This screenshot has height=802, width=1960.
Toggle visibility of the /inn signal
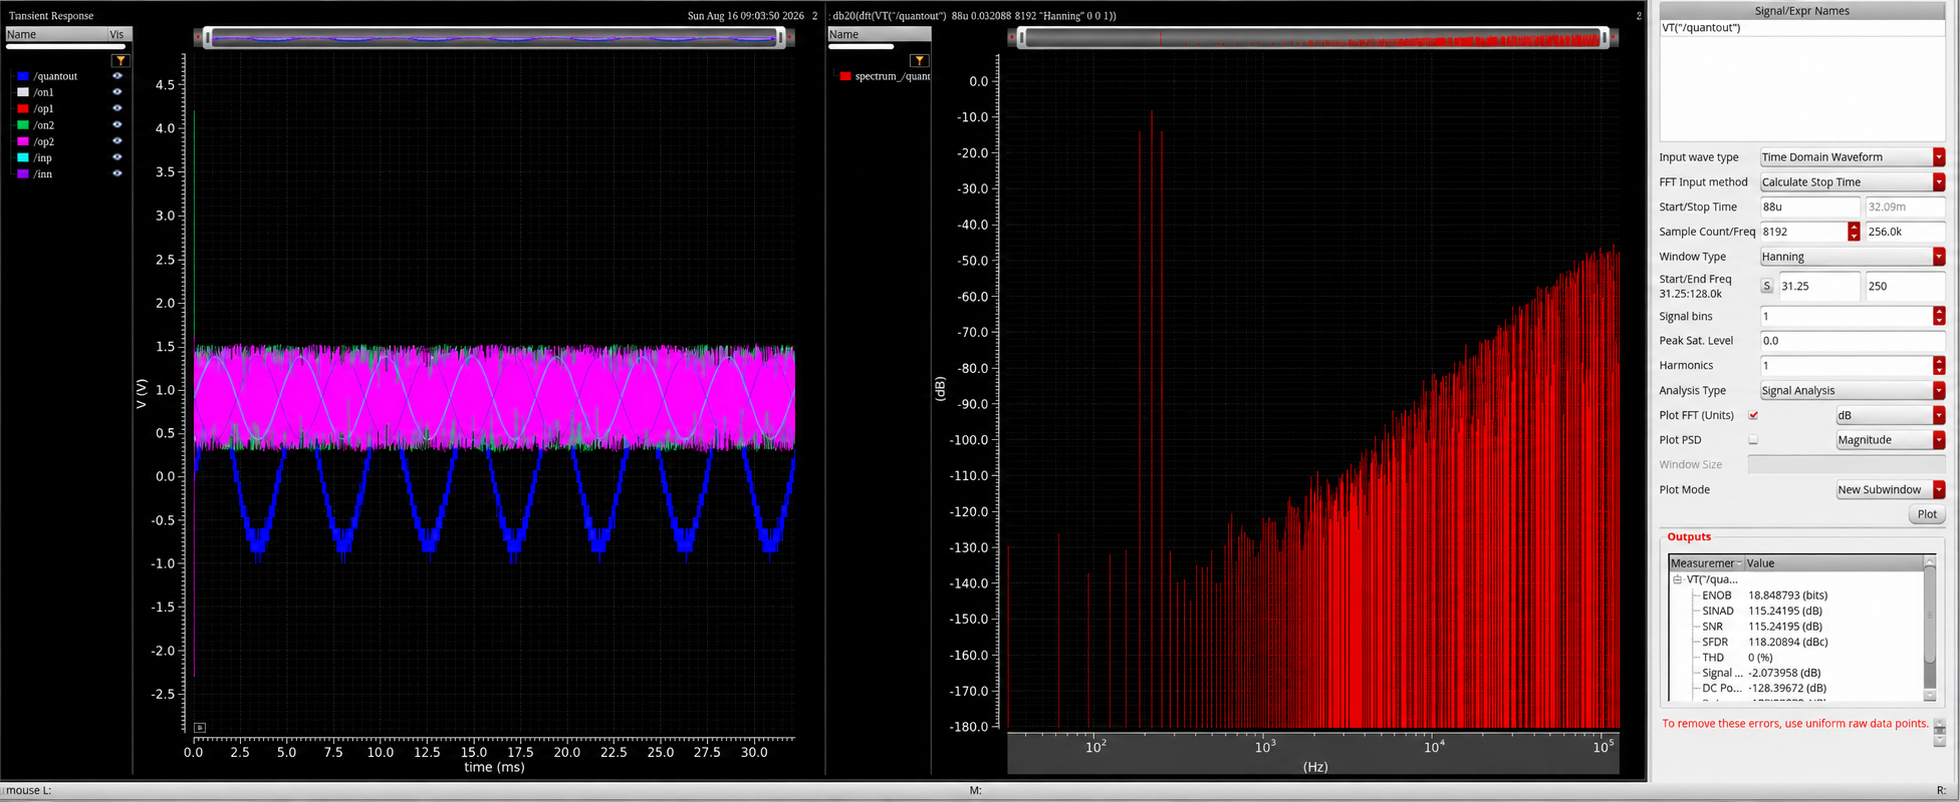click(x=117, y=173)
